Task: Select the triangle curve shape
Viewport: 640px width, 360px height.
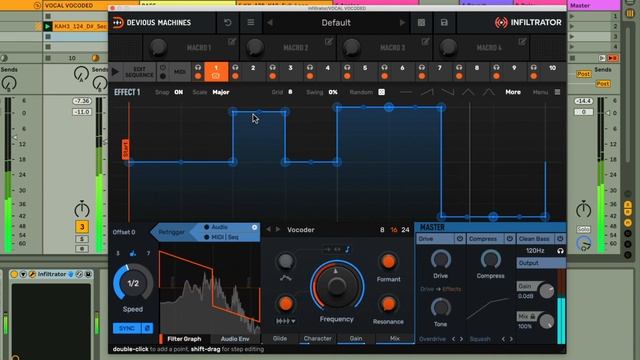Action: click(468, 92)
